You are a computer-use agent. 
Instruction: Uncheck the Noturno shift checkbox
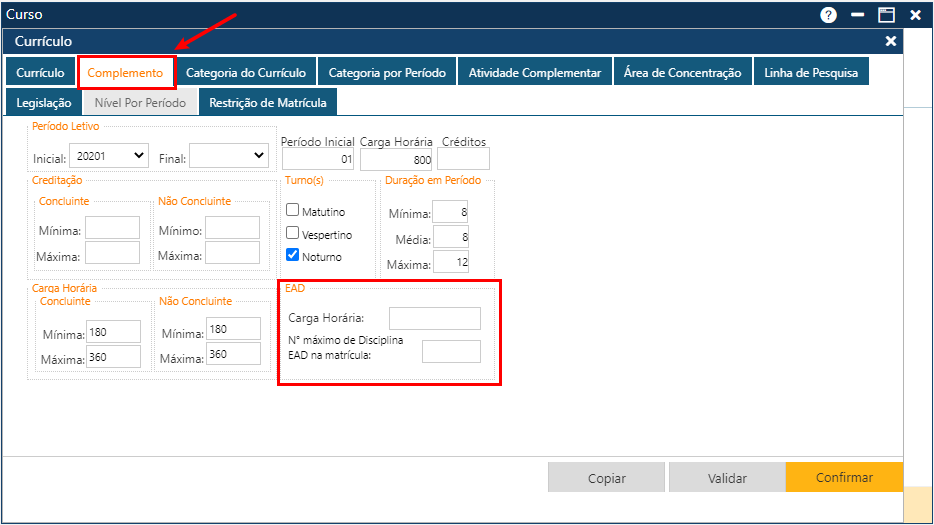pos(293,255)
